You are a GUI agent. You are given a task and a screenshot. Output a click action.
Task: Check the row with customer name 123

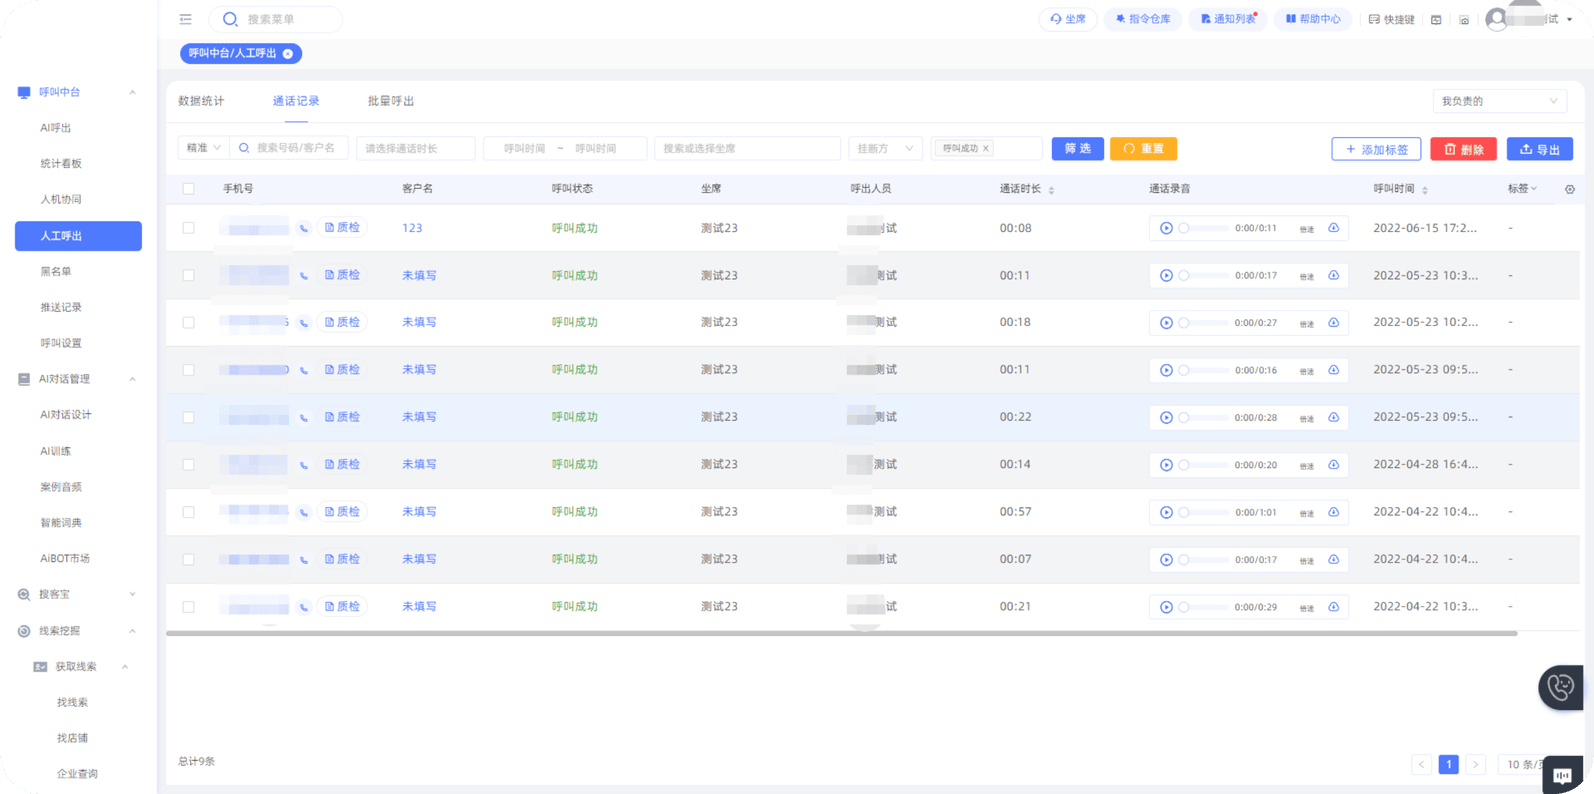pyautogui.click(x=188, y=228)
